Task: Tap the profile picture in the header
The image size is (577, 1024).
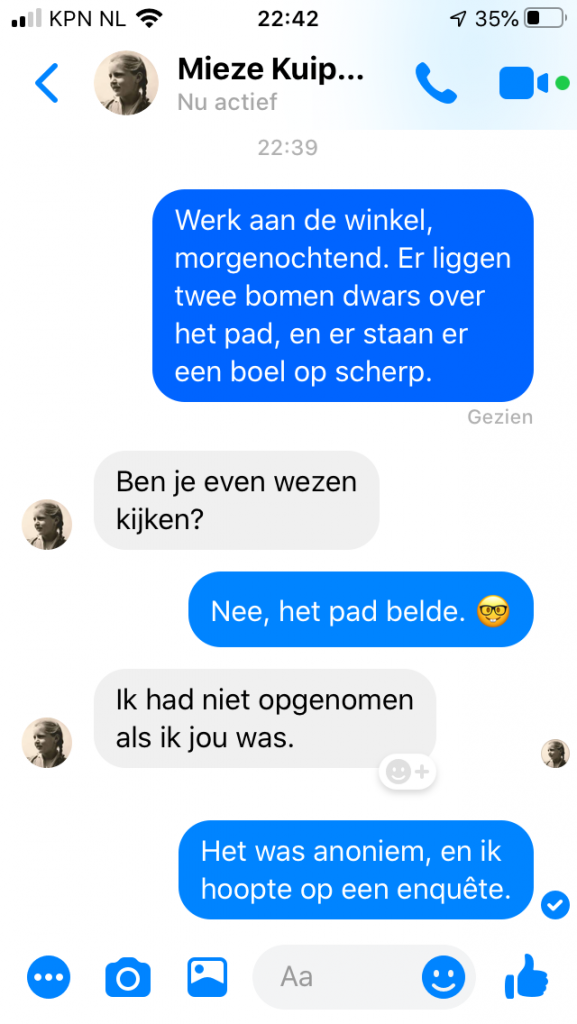Action: 127,83
